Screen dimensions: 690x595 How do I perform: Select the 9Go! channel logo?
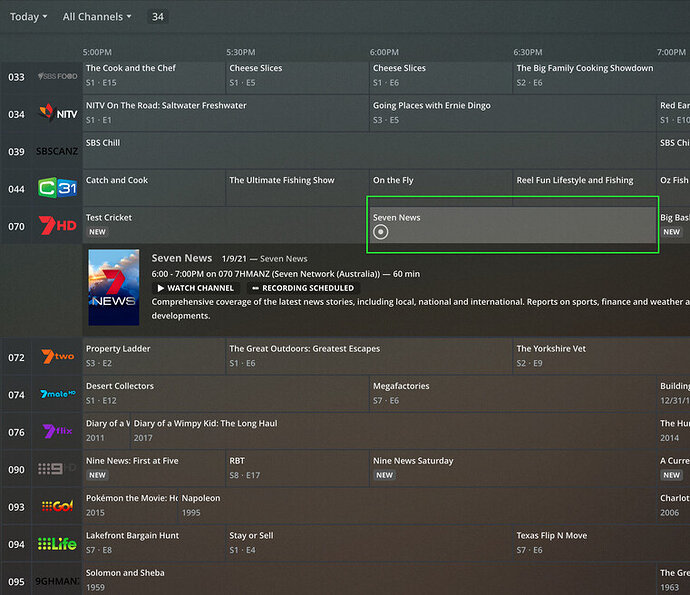coord(58,506)
